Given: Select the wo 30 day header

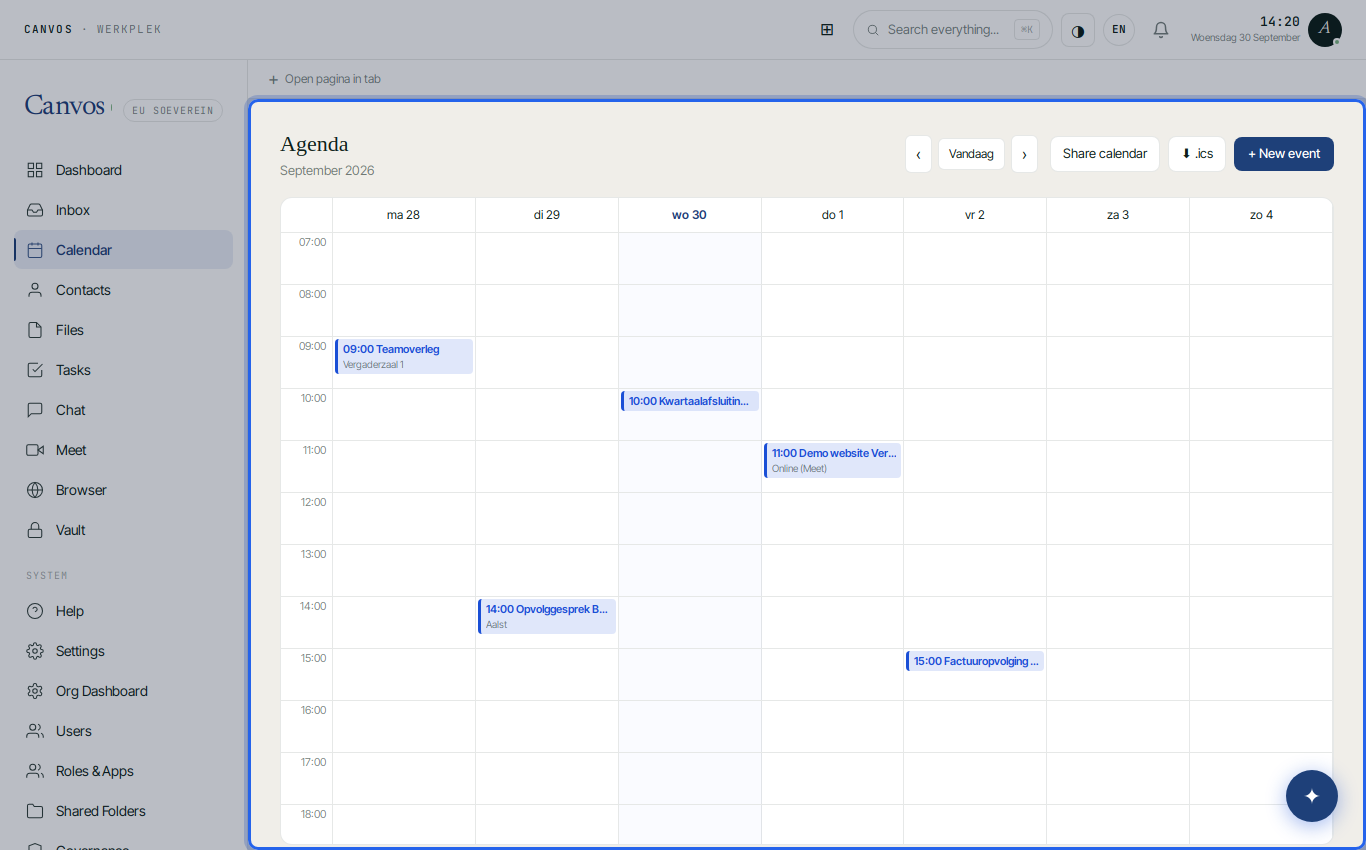Looking at the screenshot, I should pyautogui.click(x=689, y=215).
